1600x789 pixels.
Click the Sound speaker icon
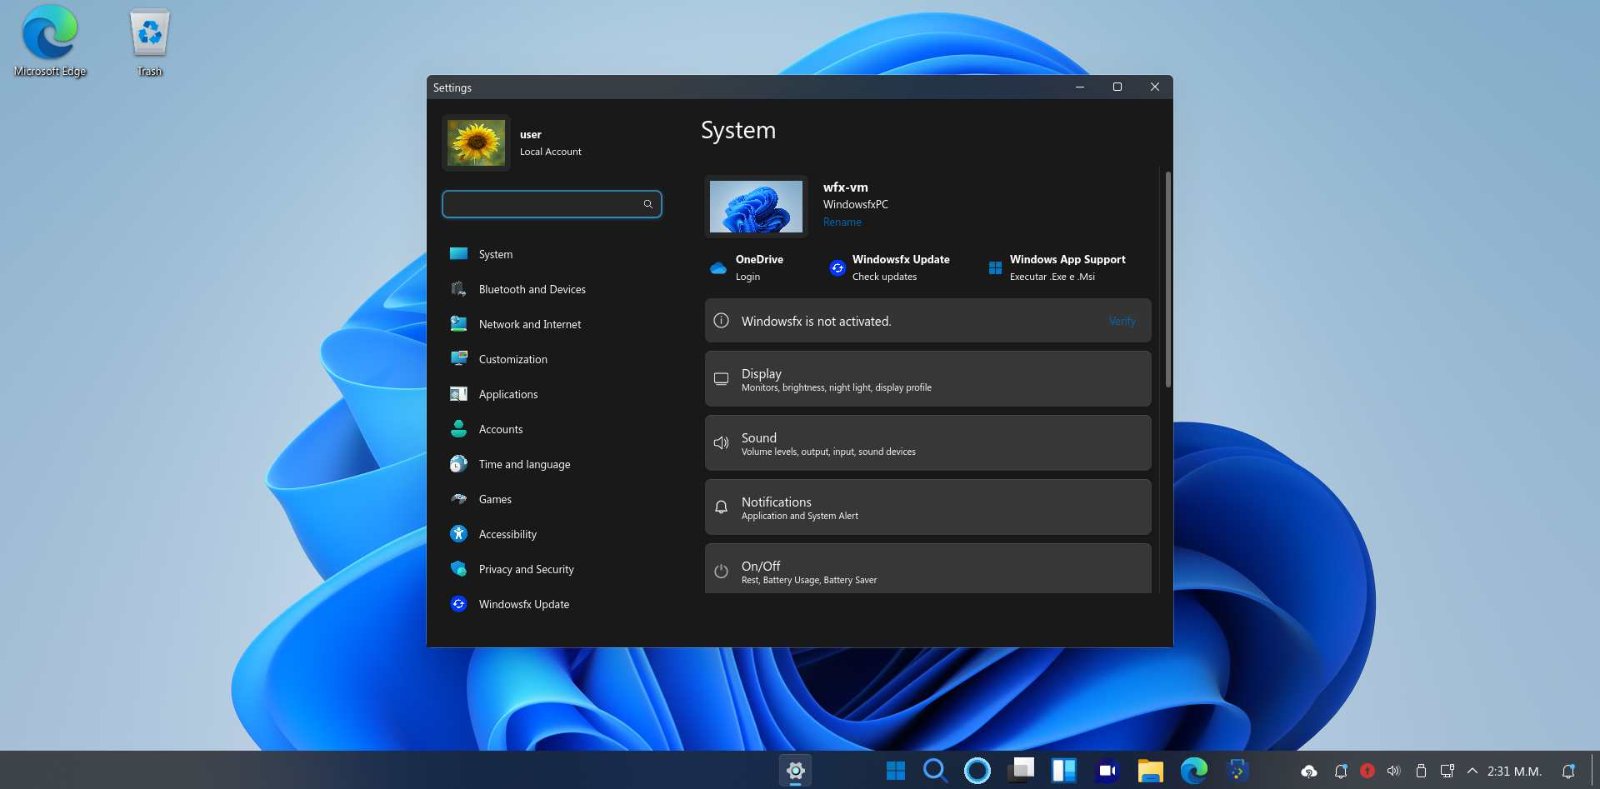(721, 443)
